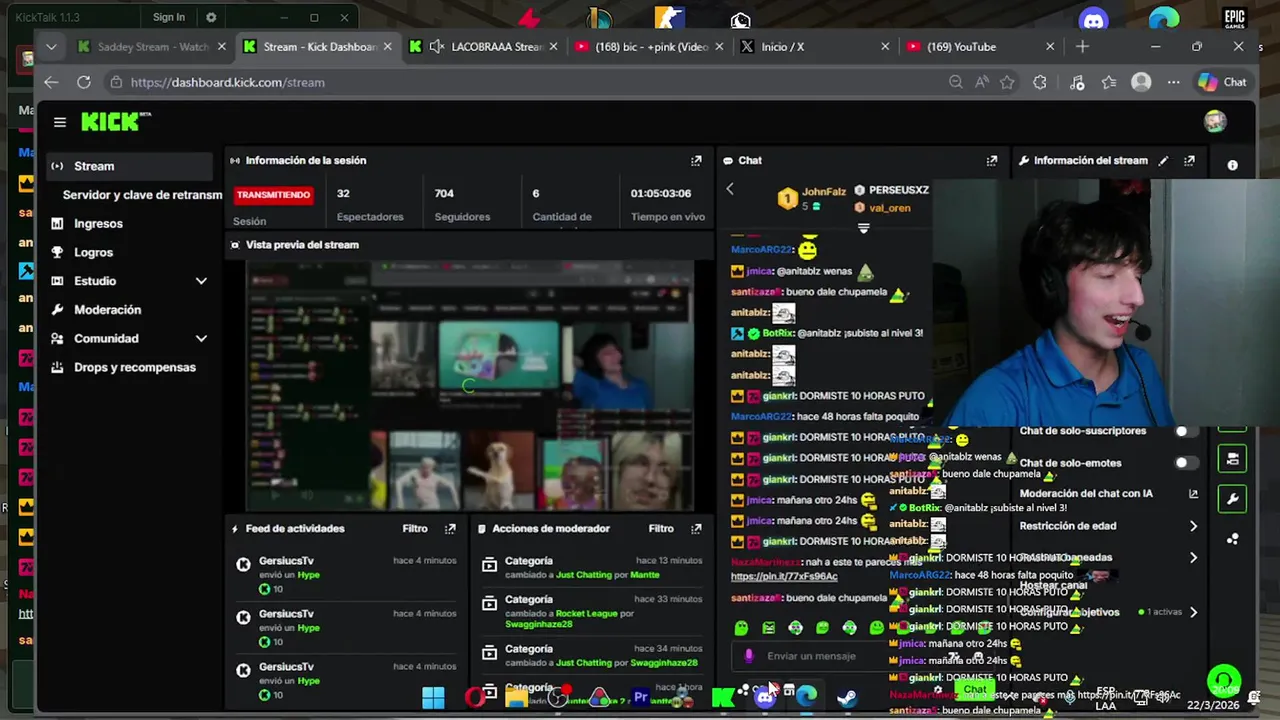Open Discord from the taskbar
The height and width of the screenshot is (720, 1280).
(765, 697)
